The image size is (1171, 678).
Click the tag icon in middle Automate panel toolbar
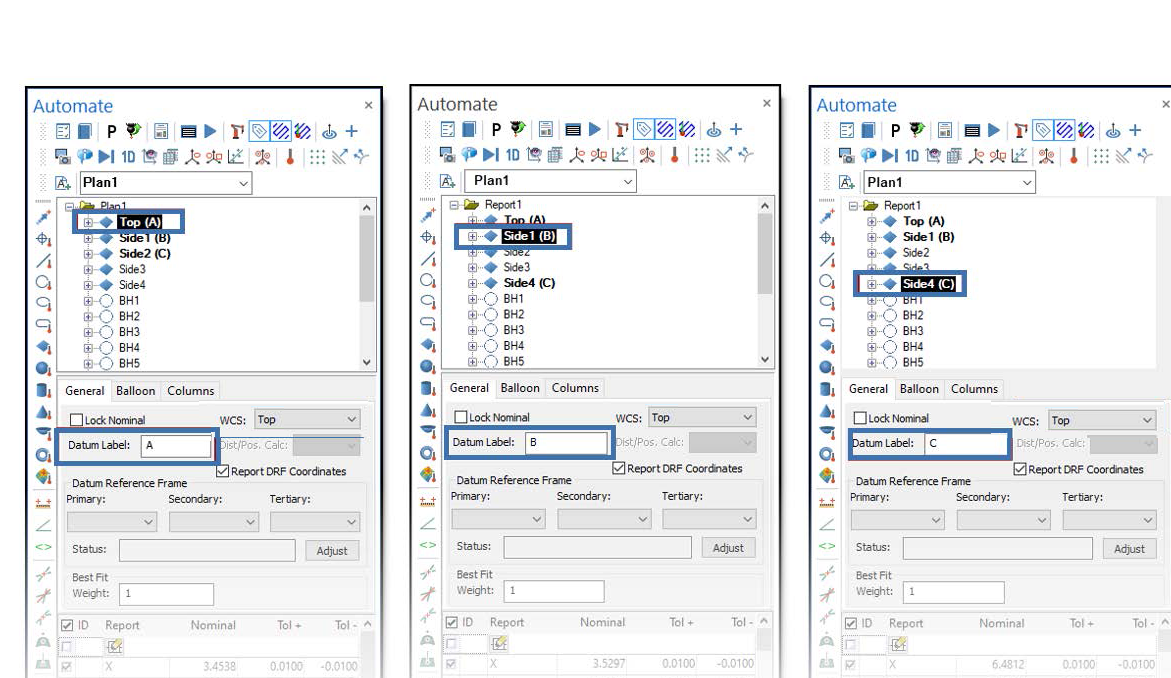pyautogui.click(x=644, y=130)
